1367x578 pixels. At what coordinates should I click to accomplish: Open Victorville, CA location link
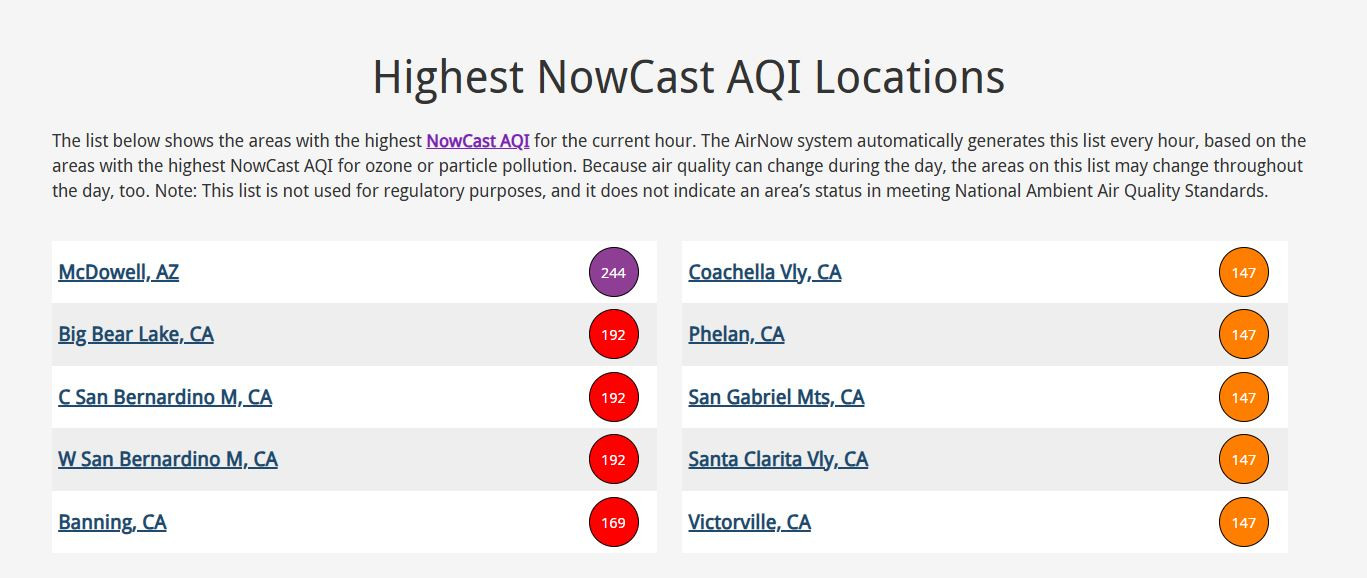click(x=749, y=522)
